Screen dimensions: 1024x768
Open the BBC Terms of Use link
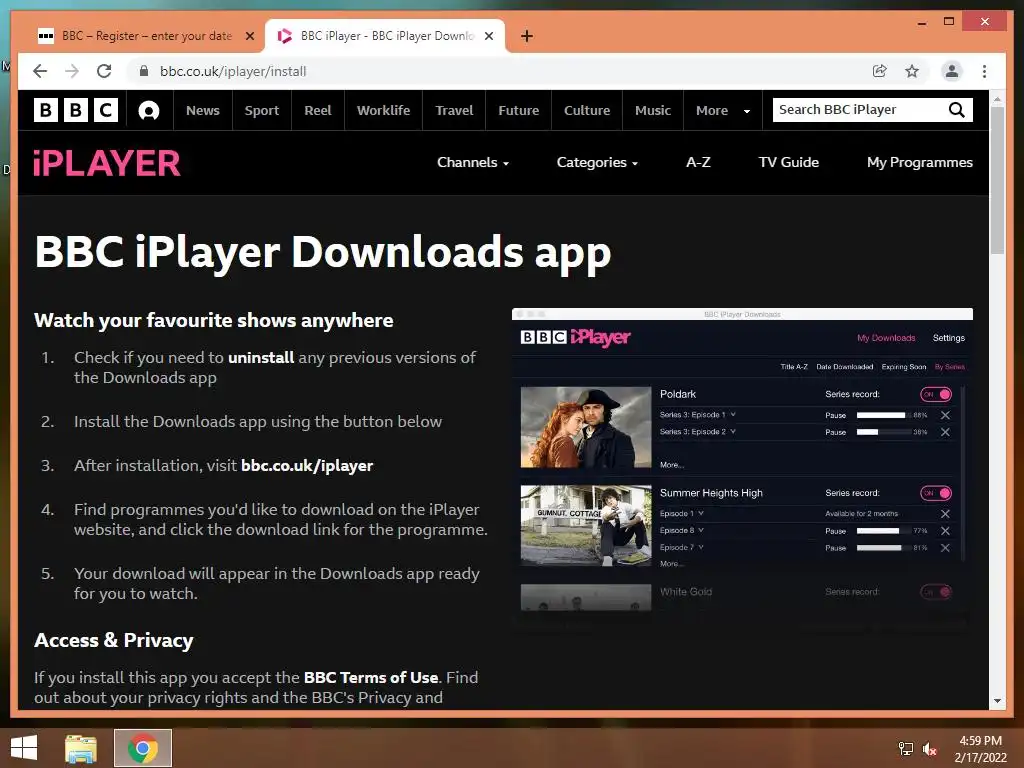pos(371,677)
